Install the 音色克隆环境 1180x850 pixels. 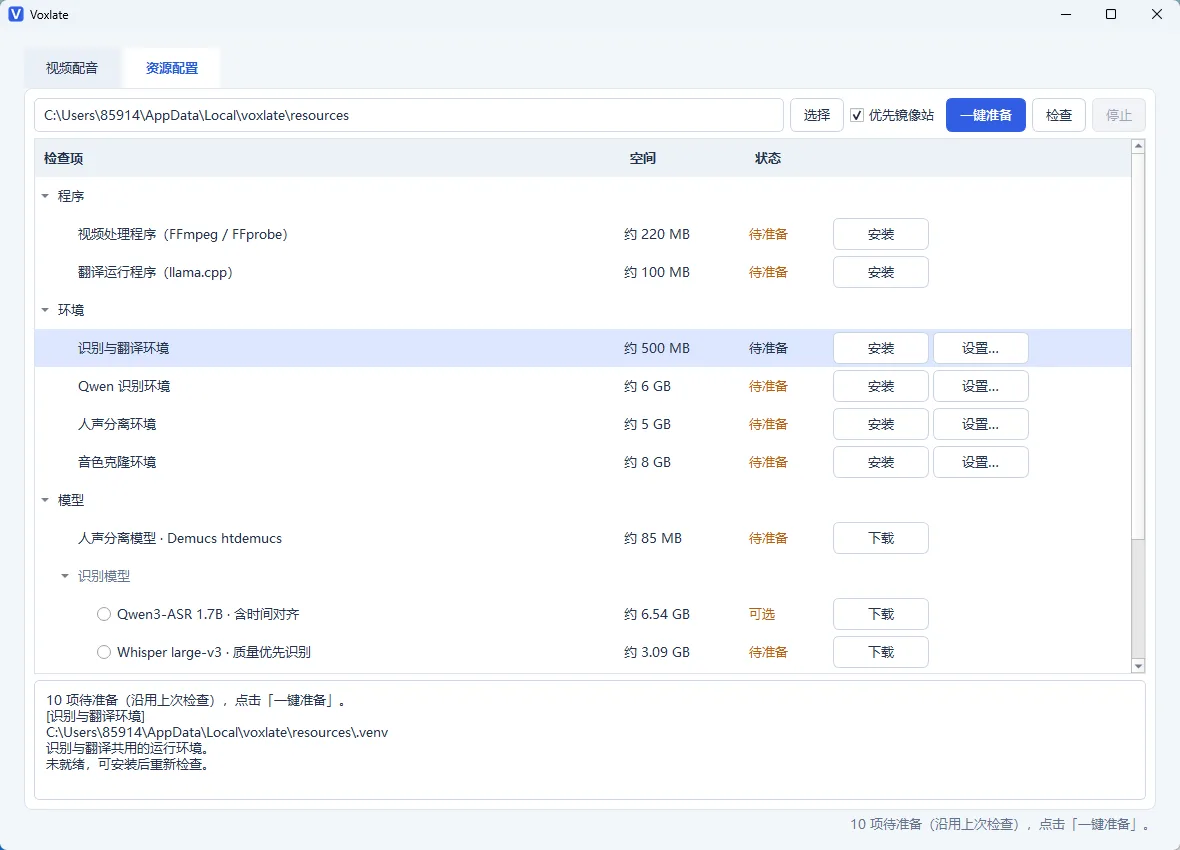880,462
